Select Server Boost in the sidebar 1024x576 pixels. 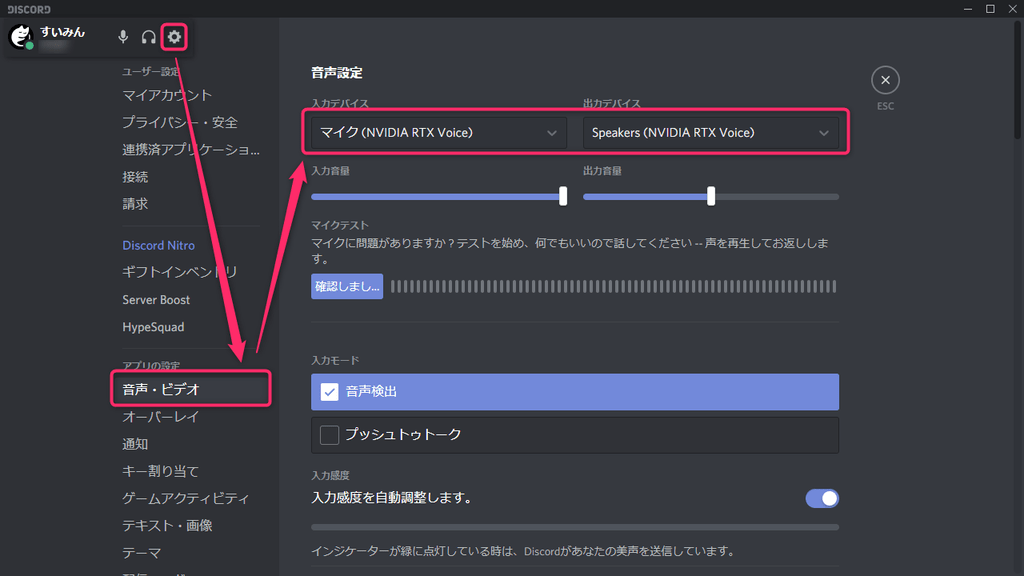coord(156,300)
